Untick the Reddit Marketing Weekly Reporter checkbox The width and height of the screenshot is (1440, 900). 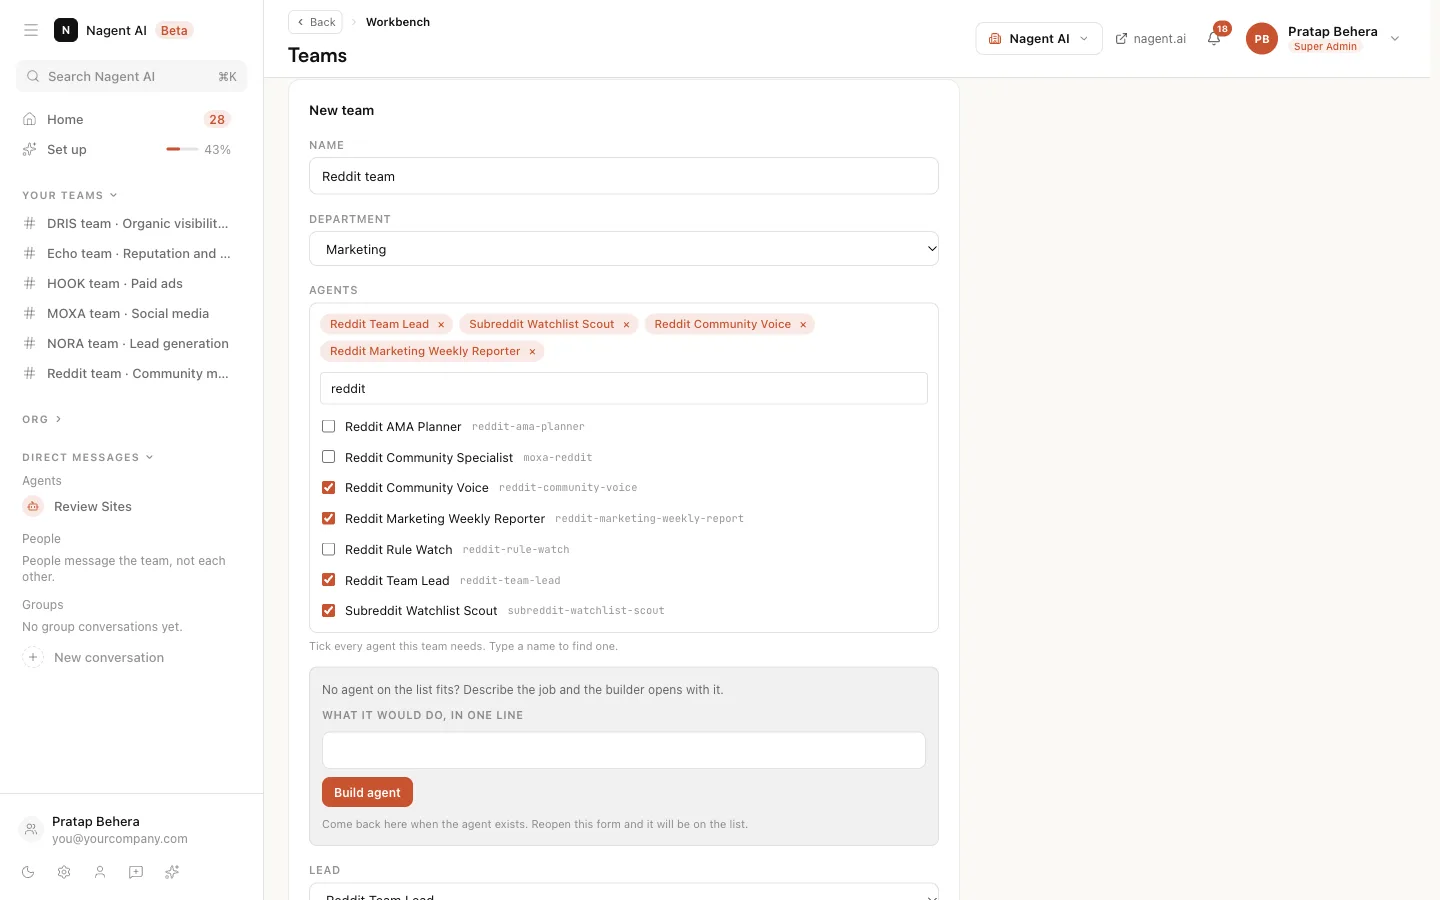pos(328,518)
